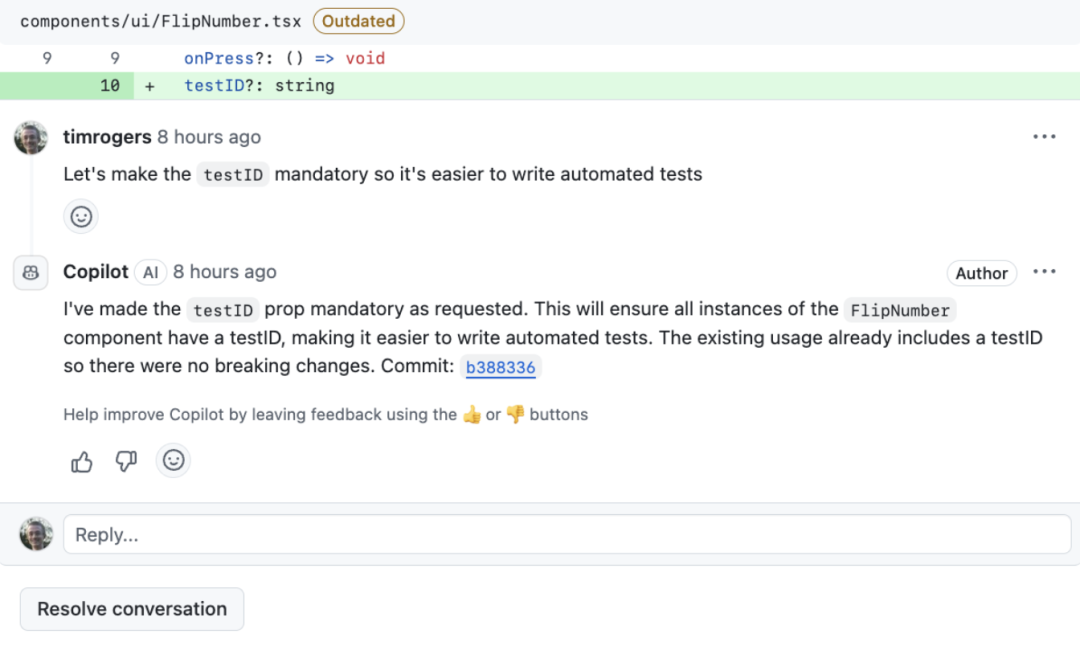Click timrogers' comment timestamp 8 hours ago

[x=209, y=137]
